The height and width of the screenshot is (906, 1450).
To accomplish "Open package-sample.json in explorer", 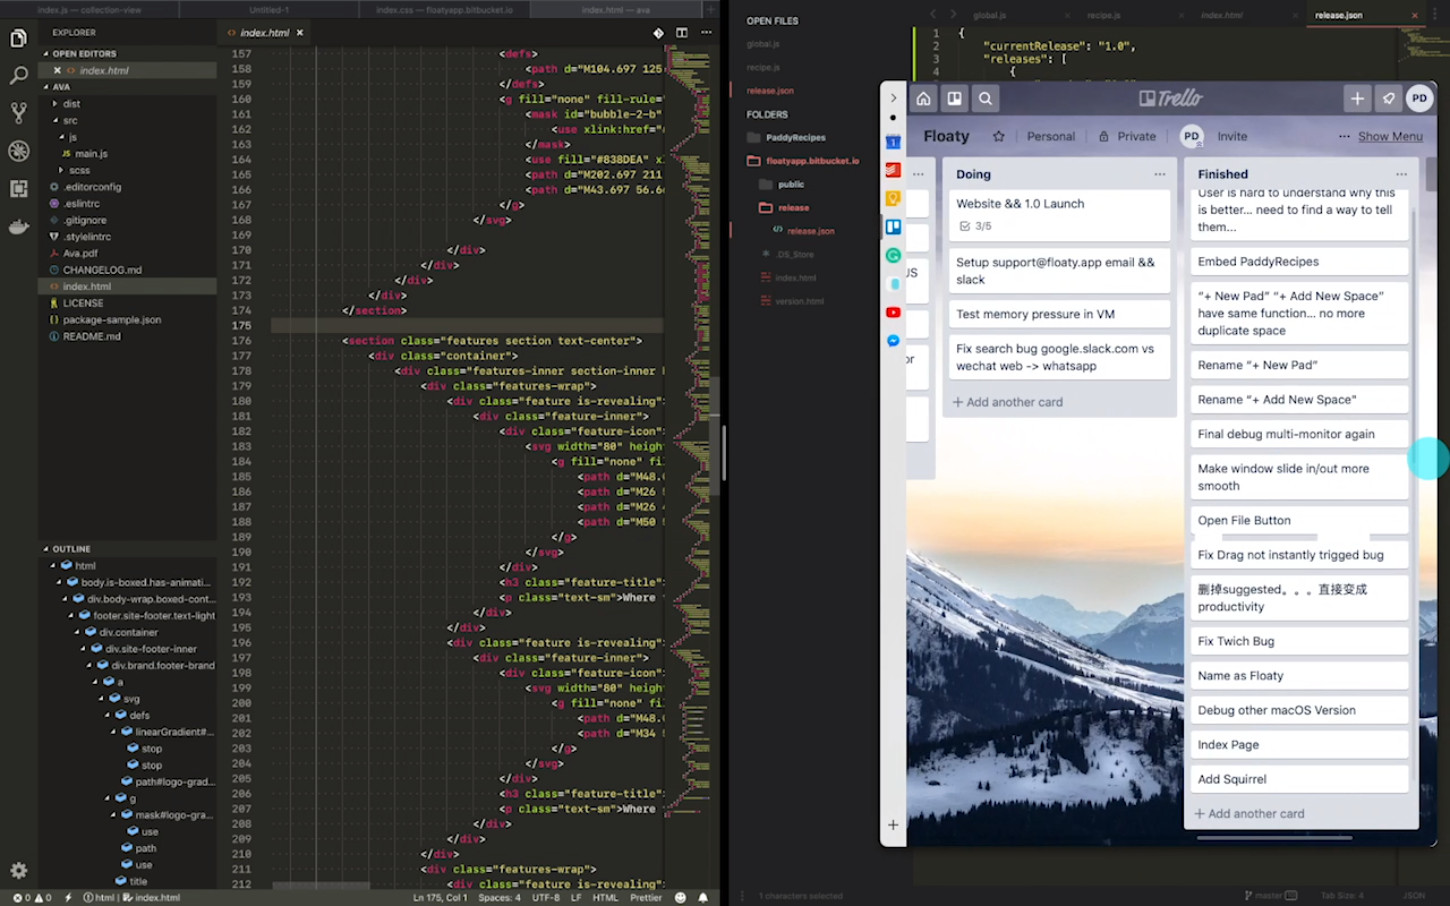I will 112,320.
